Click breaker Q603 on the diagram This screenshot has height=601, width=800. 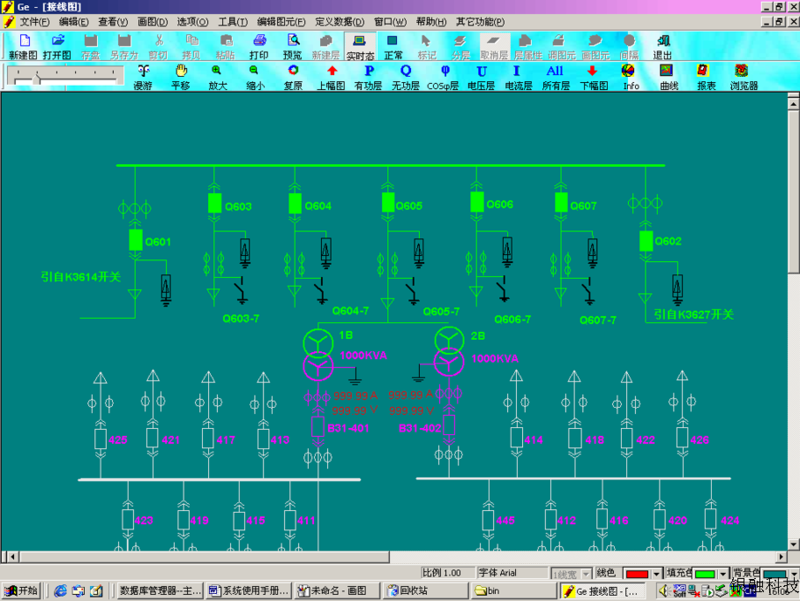coord(214,204)
